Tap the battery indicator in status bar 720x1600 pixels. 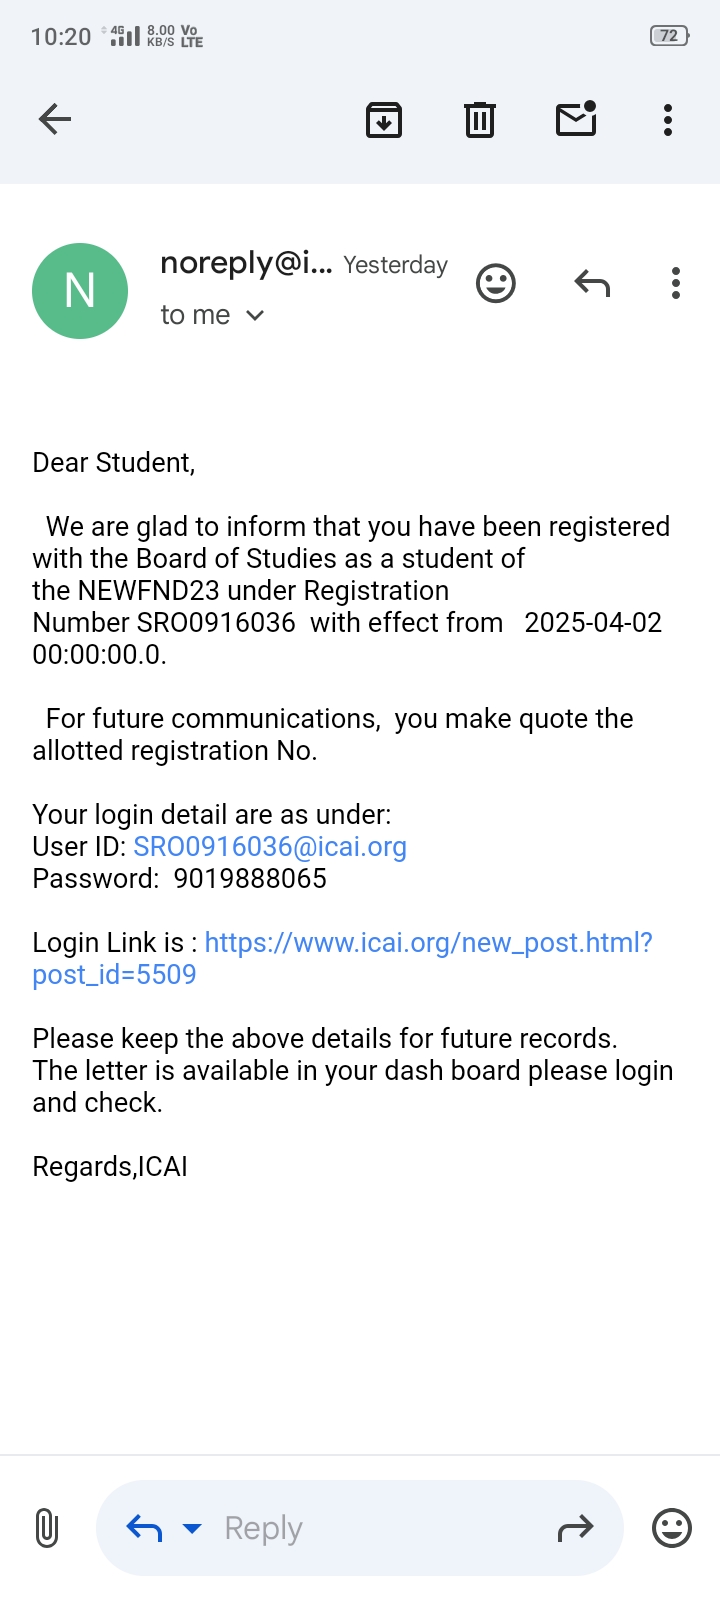pos(669,36)
